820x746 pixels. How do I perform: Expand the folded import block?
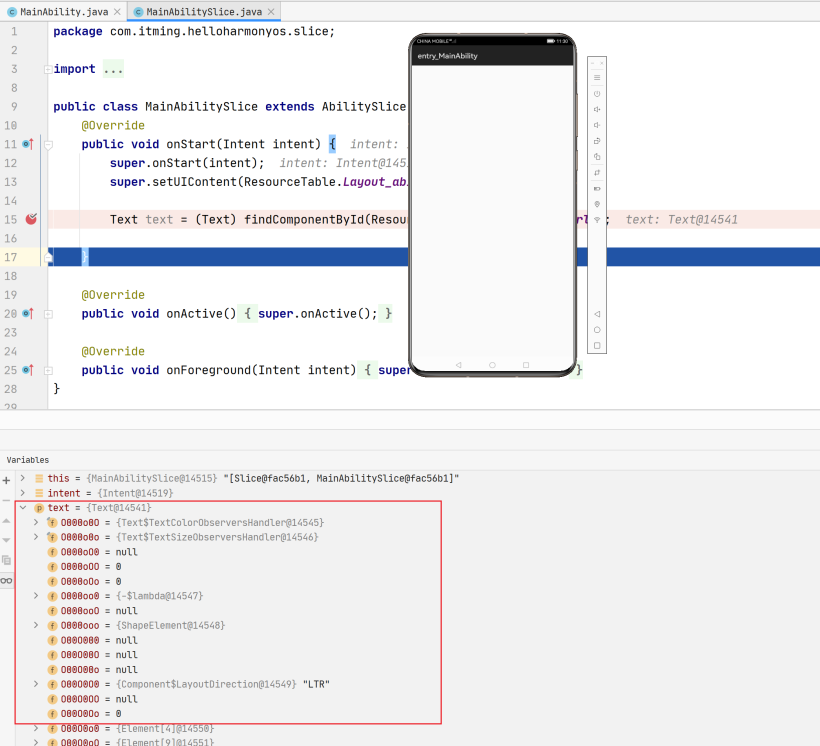point(48,69)
